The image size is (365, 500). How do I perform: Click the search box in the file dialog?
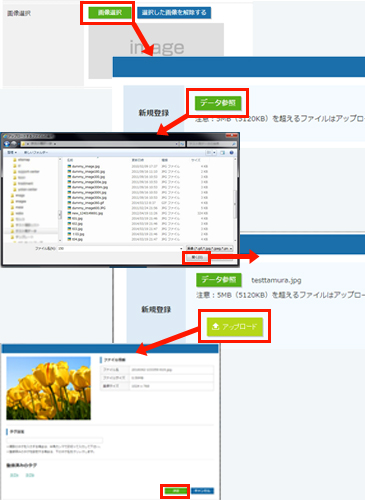click(211, 144)
